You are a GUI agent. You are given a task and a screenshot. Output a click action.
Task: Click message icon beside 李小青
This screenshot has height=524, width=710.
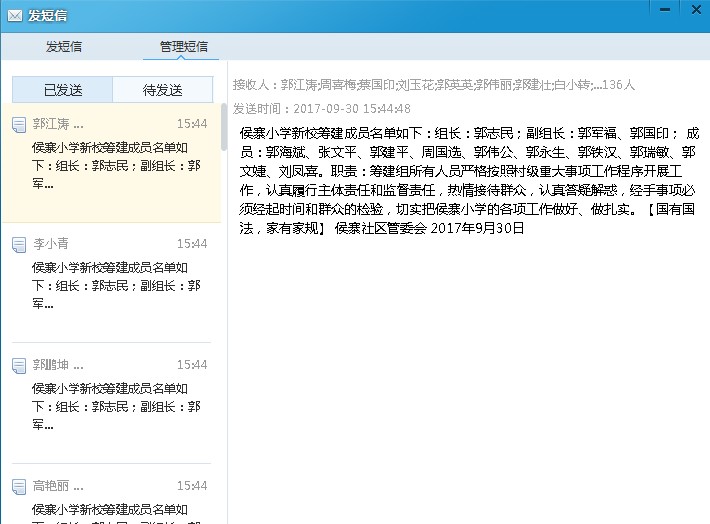tap(19, 245)
